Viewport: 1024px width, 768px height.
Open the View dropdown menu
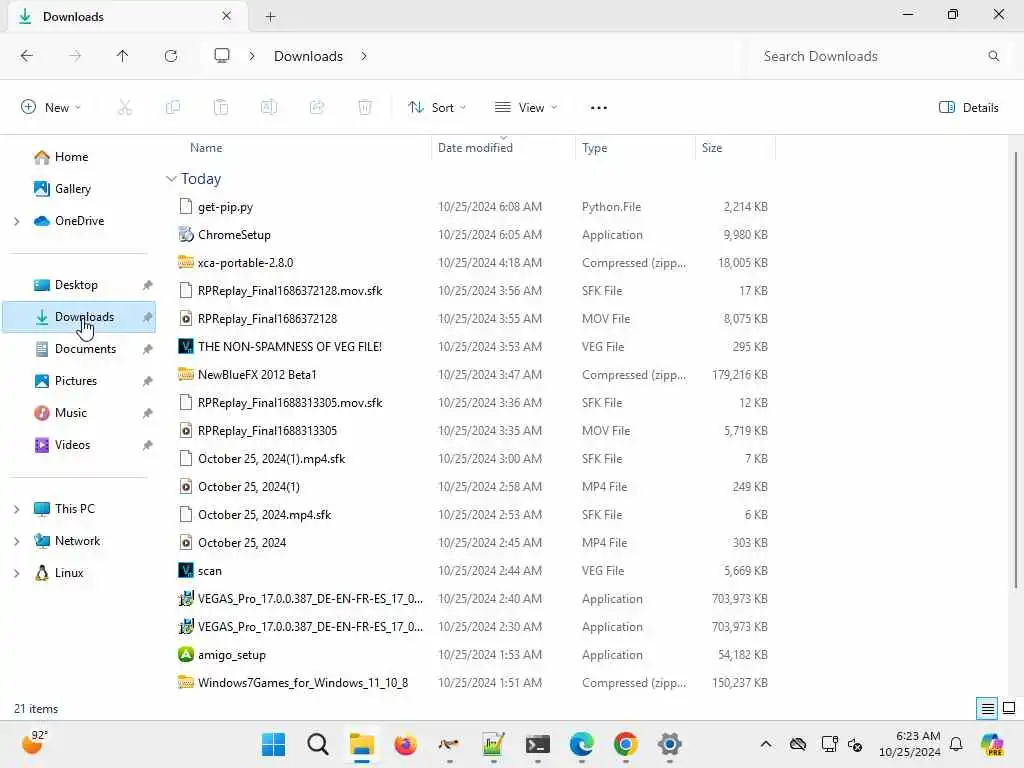(x=526, y=108)
